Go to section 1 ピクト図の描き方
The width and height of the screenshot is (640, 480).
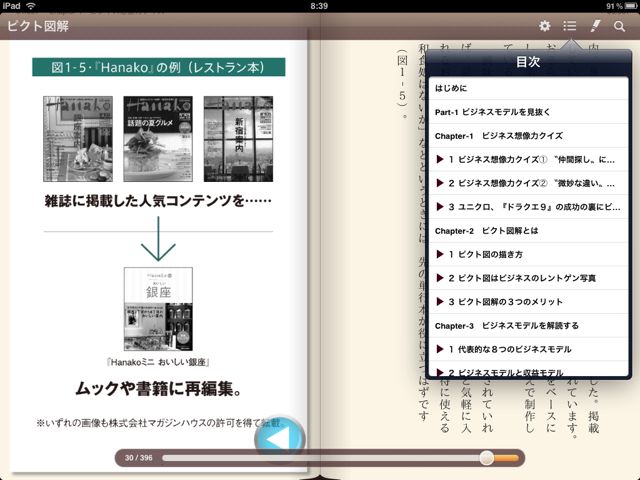[528, 254]
